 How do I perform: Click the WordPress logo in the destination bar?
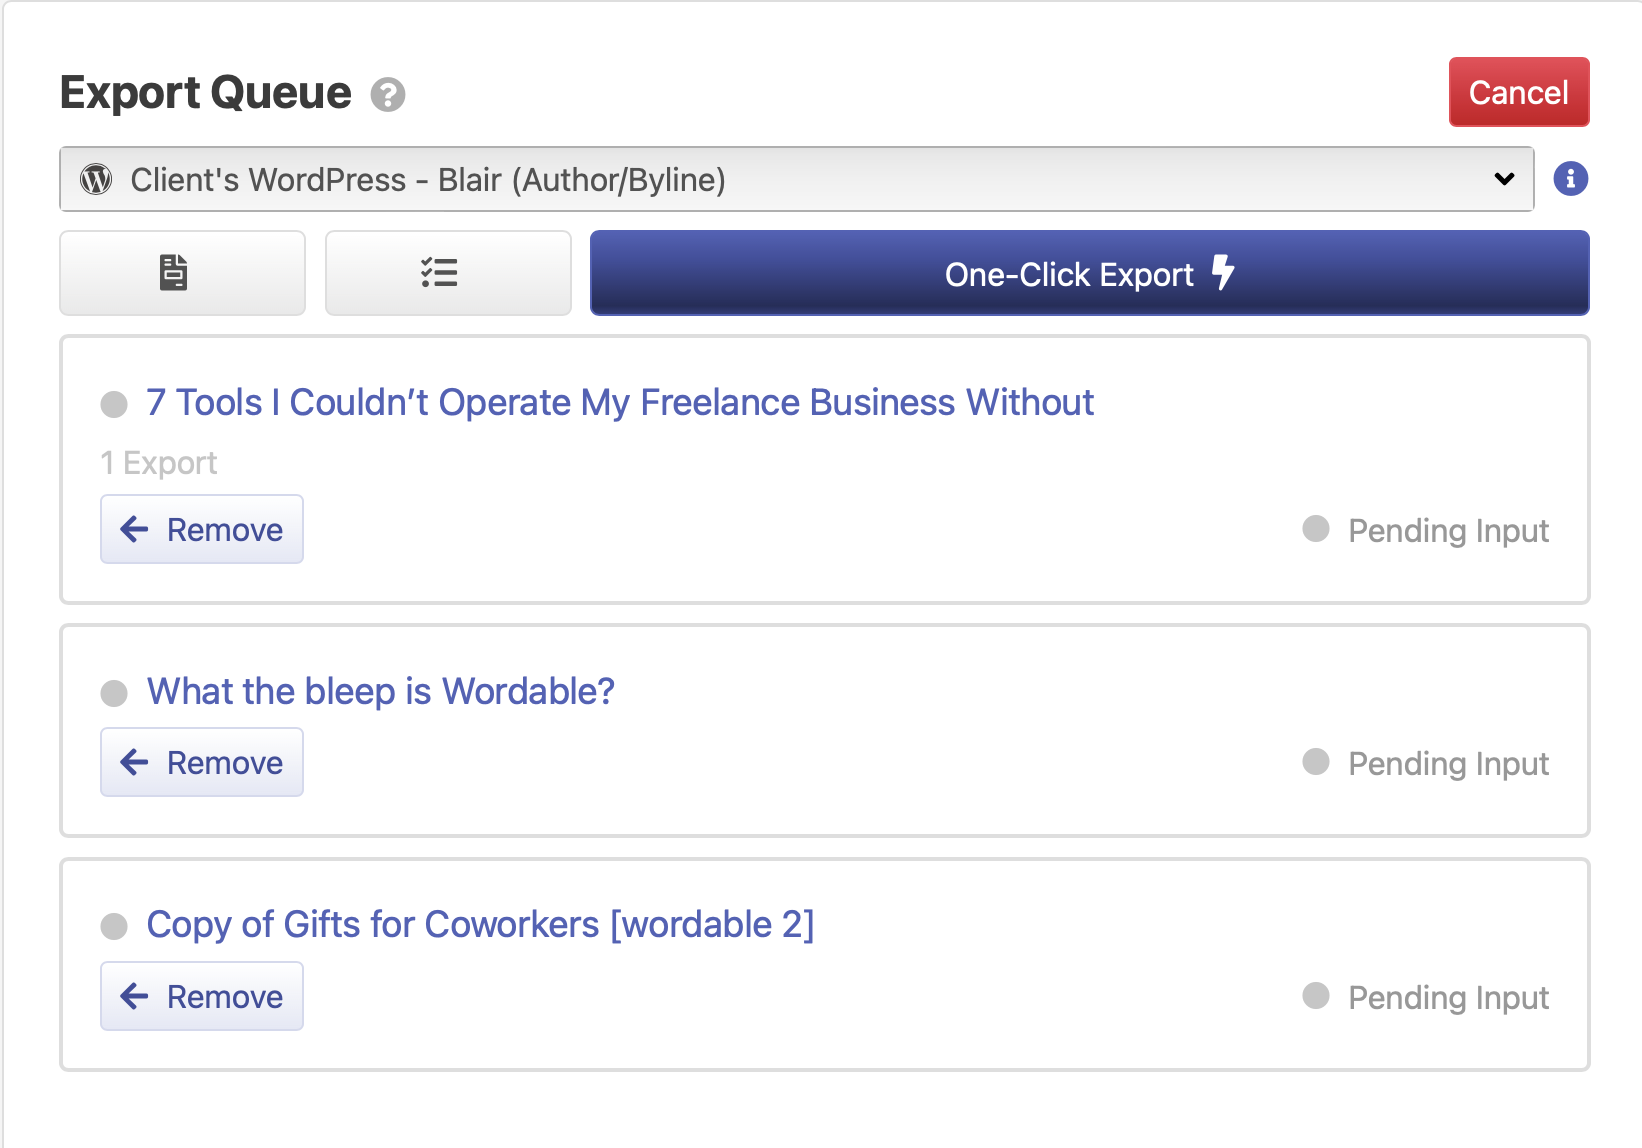tap(95, 180)
